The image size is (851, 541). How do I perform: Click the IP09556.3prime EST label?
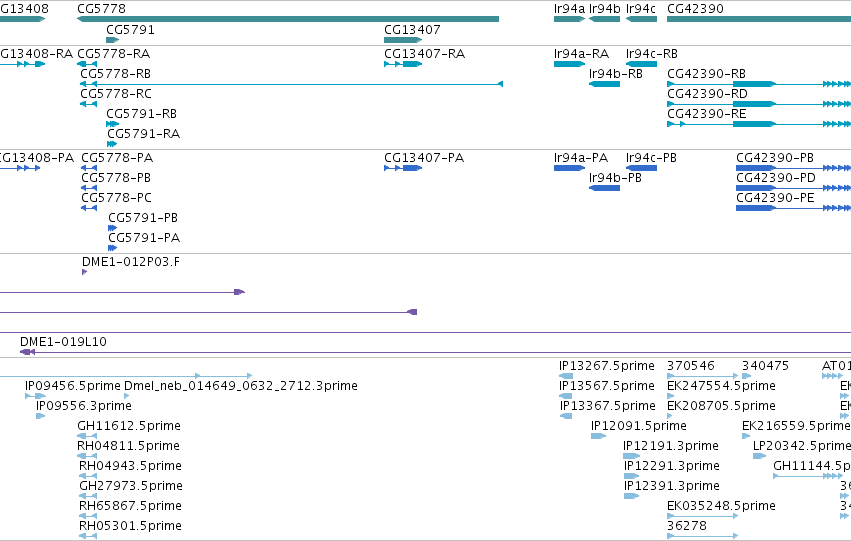coord(84,406)
